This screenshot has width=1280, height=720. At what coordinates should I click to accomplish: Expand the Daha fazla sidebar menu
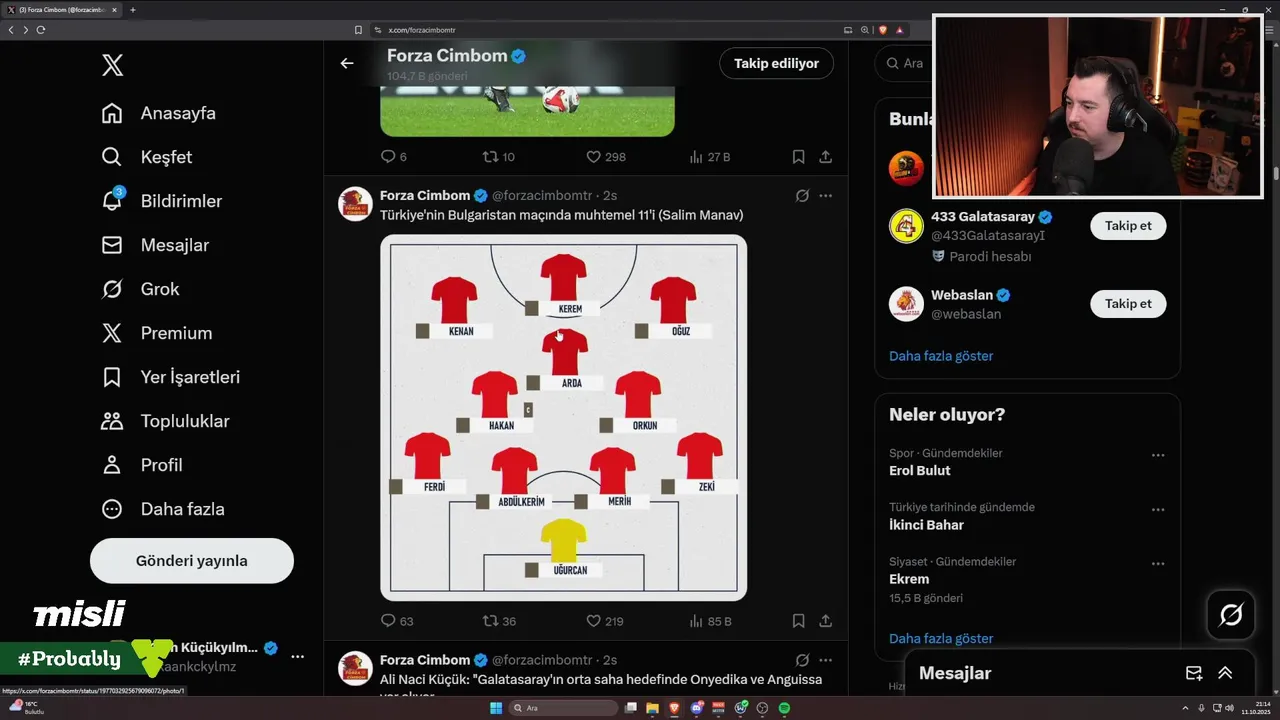pos(162,509)
